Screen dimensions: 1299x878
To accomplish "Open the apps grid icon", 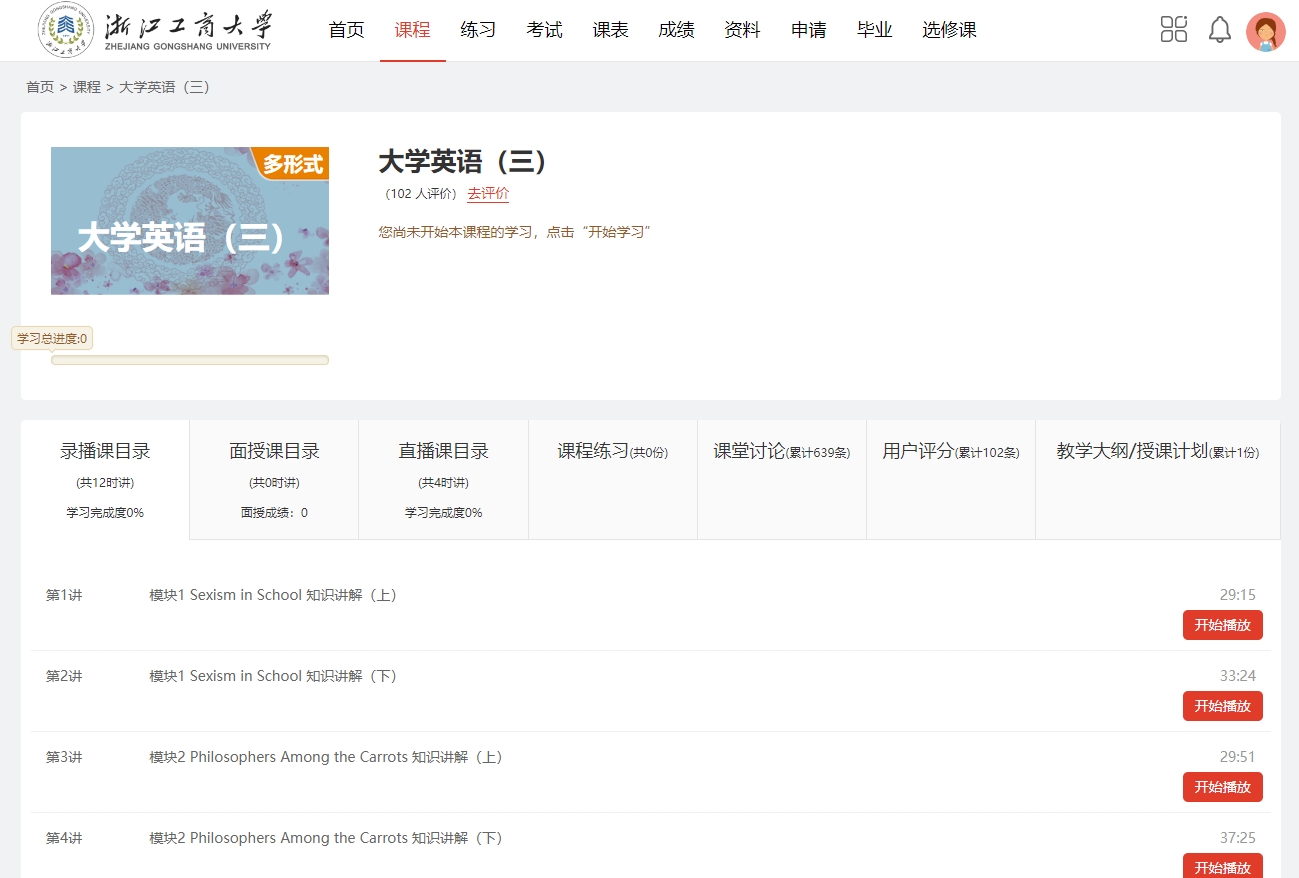I will (1173, 30).
